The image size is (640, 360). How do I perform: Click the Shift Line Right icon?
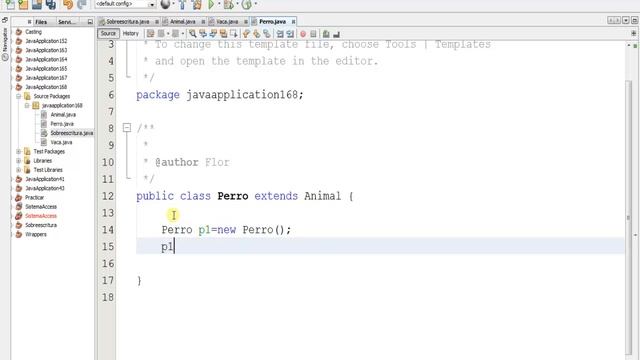pyautogui.click(x=290, y=34)
